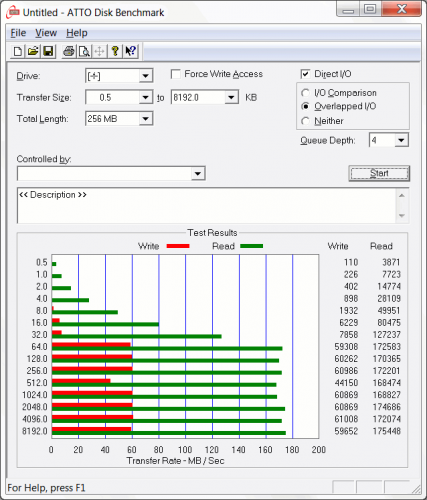Open the Queue Depth dropdown
This screenshot has height=500, width=427.
(401, 140)
